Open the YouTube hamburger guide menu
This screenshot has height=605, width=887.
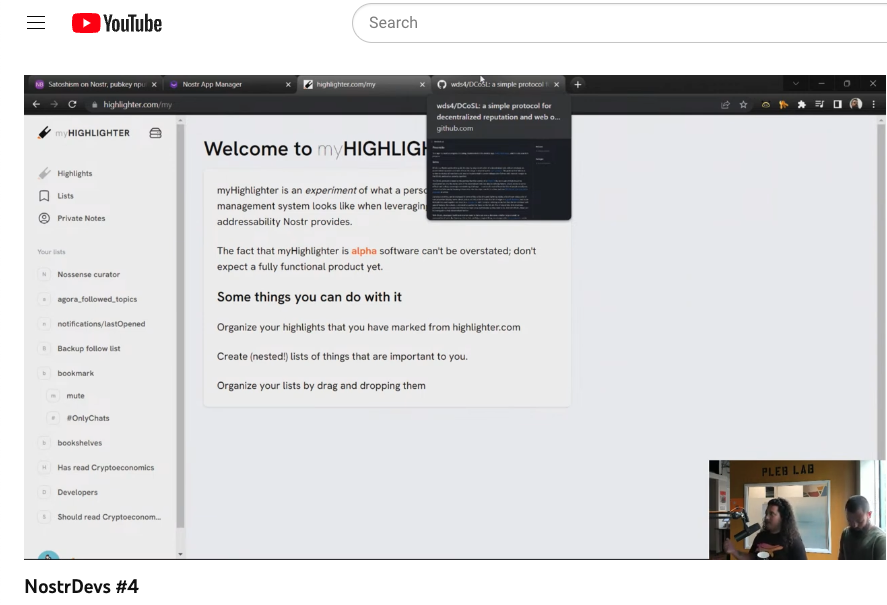coord(36,23)
